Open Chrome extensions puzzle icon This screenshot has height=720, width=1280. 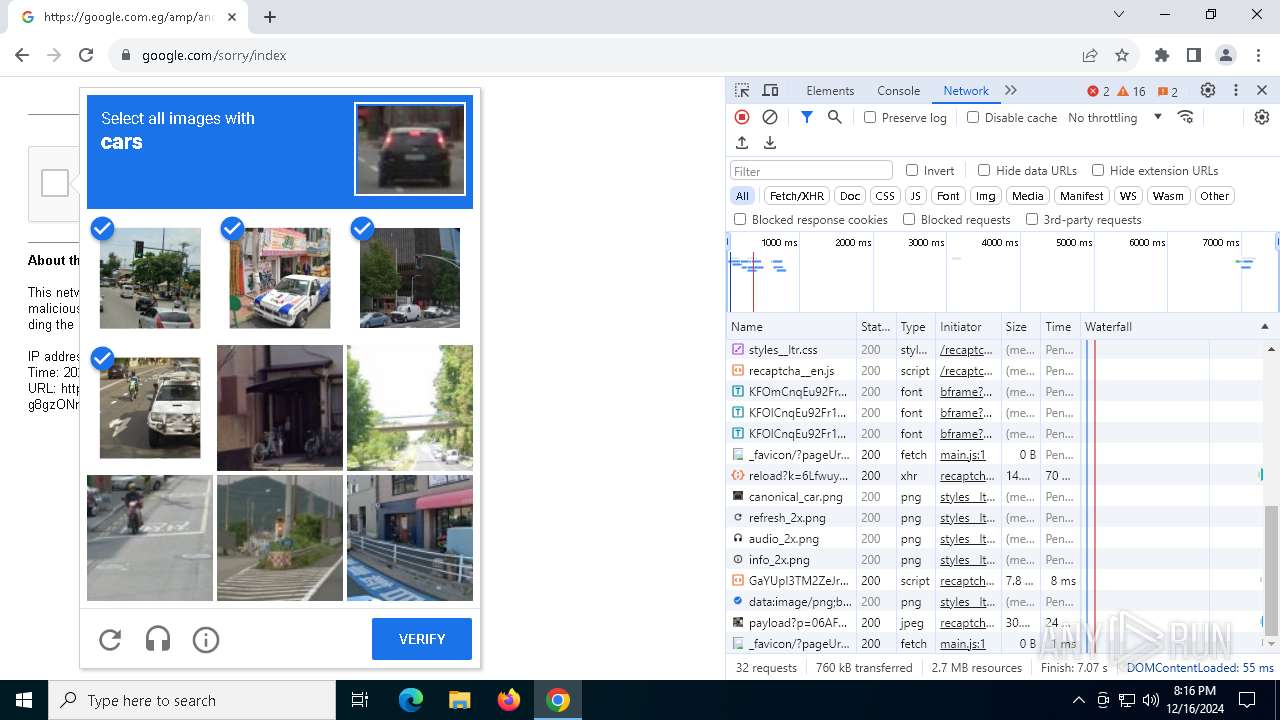[x=1162, y=55]
